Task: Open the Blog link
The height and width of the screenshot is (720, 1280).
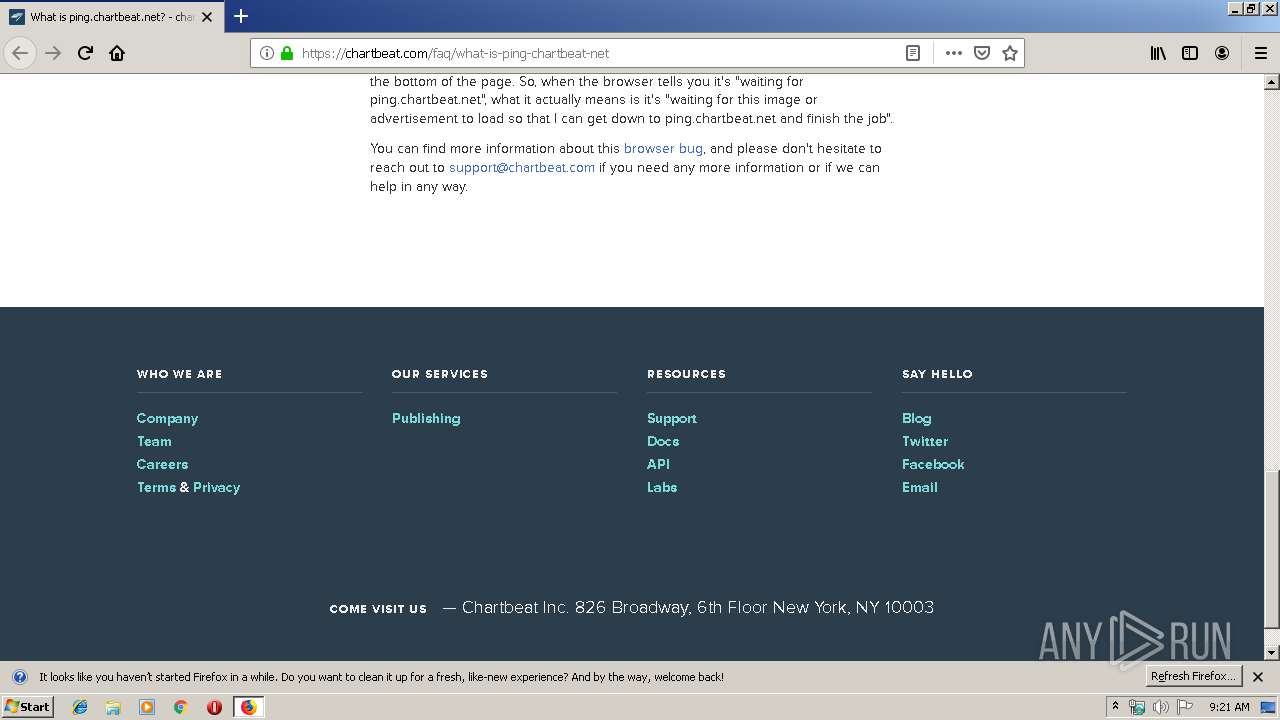Action: point(916,418)
